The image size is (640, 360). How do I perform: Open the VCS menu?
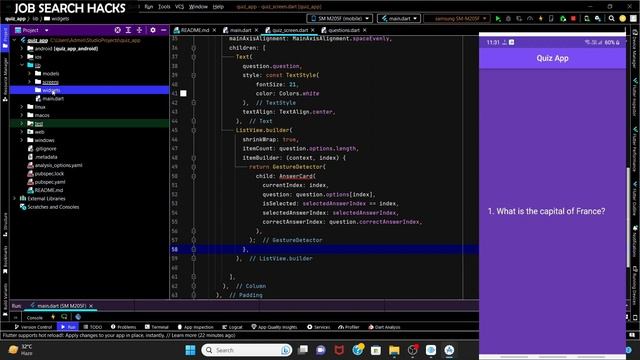(179, 7)
